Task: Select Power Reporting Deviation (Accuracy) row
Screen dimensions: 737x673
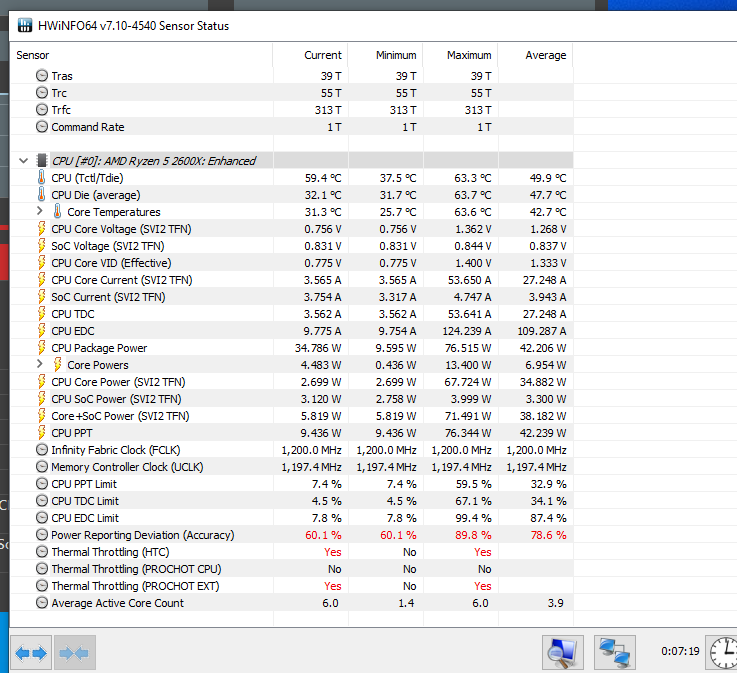Action: [291, 535]
